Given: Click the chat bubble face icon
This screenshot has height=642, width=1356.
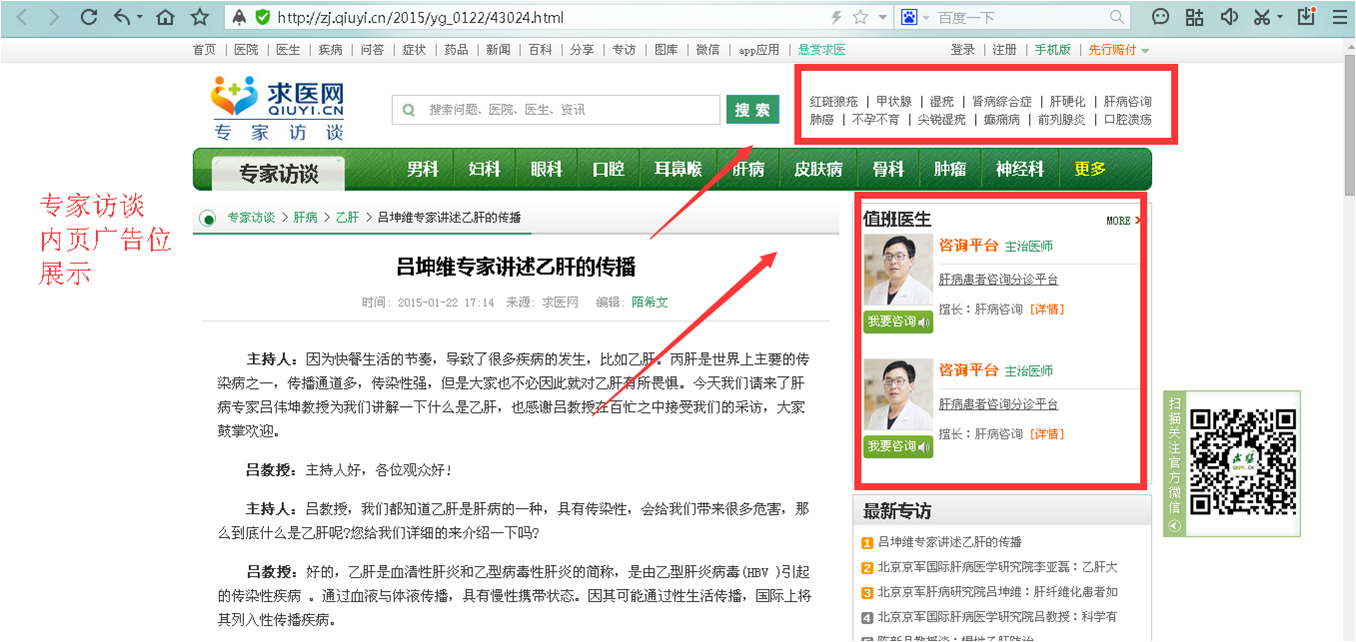Looking at the screenshot, I should pos(1160,17).
